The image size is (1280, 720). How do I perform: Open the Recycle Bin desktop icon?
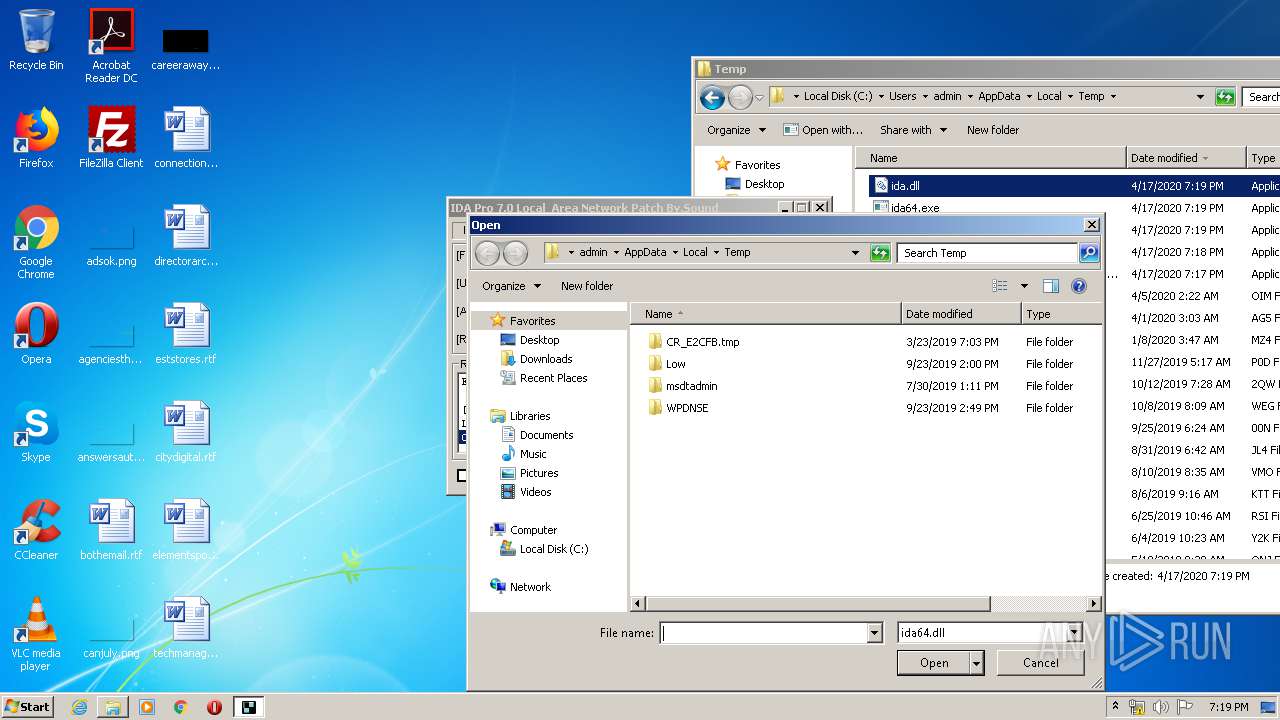click(36, 40)
